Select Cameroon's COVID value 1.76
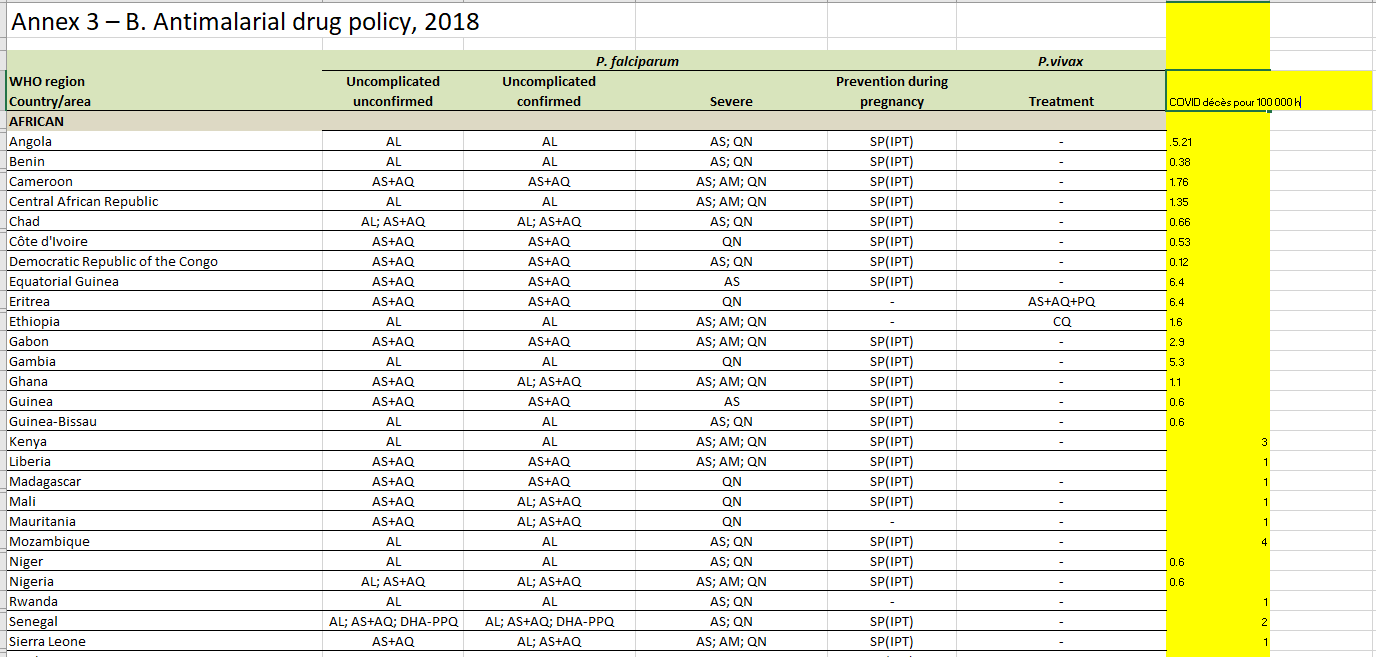Image resolution: width=1376 pixels, height=657 pixels. coord(1179,182)
